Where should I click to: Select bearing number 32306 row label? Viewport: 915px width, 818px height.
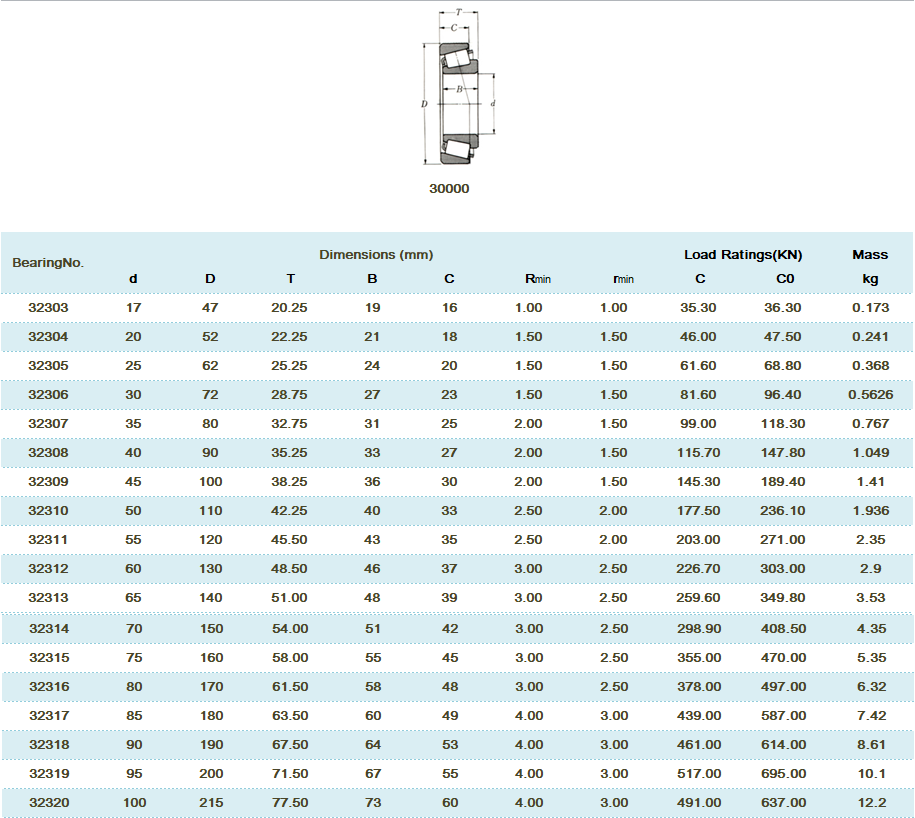[48, 395]
